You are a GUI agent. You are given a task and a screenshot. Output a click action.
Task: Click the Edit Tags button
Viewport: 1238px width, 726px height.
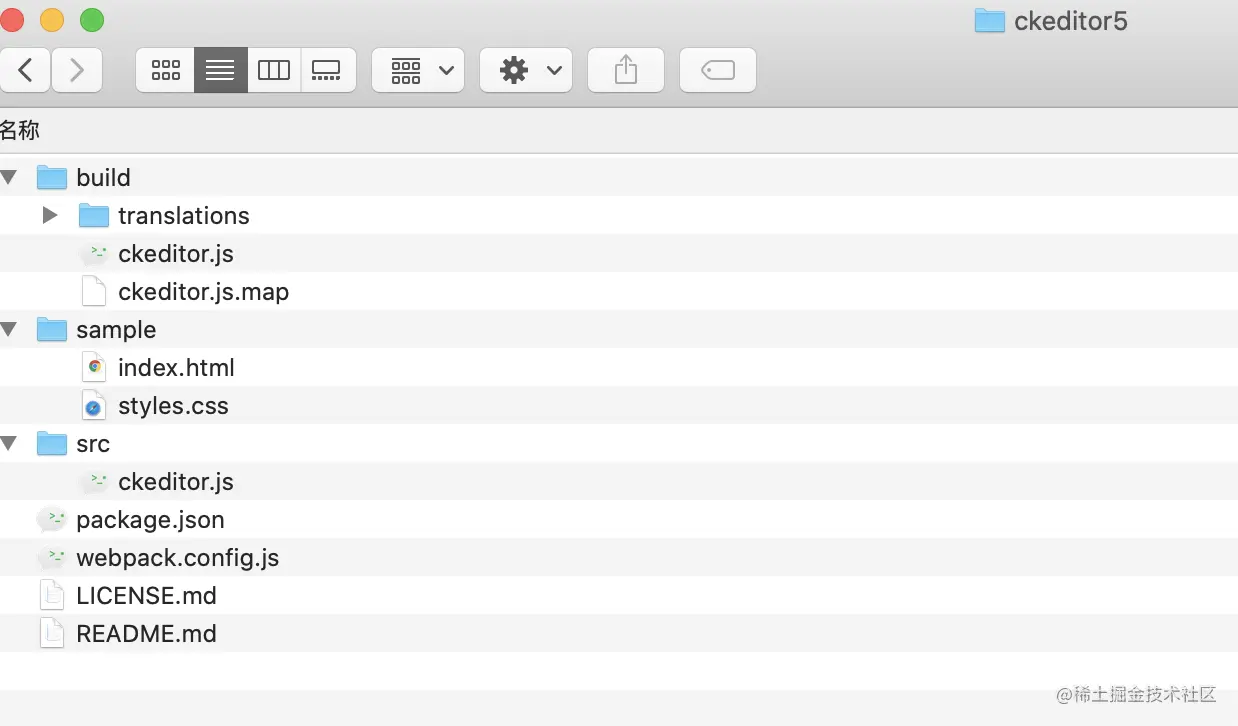[x=718, y=70]
